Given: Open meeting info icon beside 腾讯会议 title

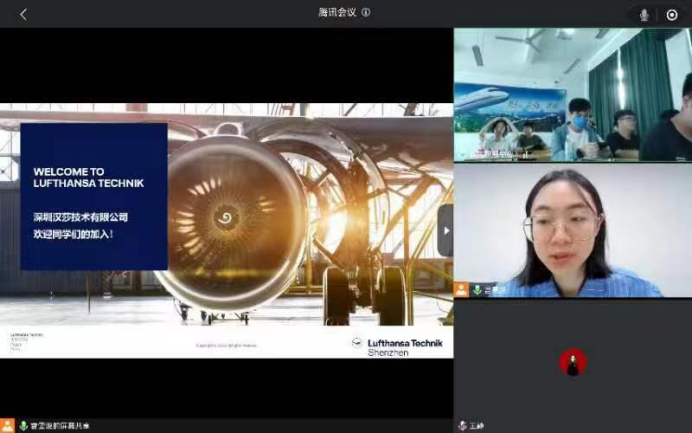Looking at the screenshot, I should tap(366, 12).
